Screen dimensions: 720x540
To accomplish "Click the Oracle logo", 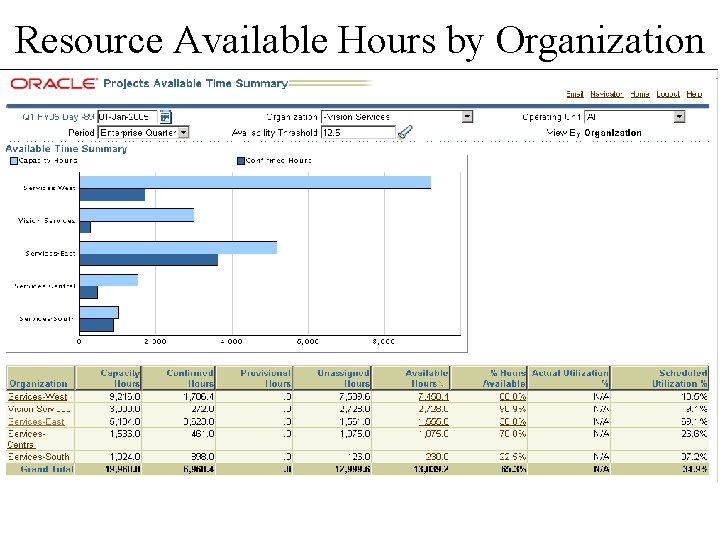I will tap(54, 84).
